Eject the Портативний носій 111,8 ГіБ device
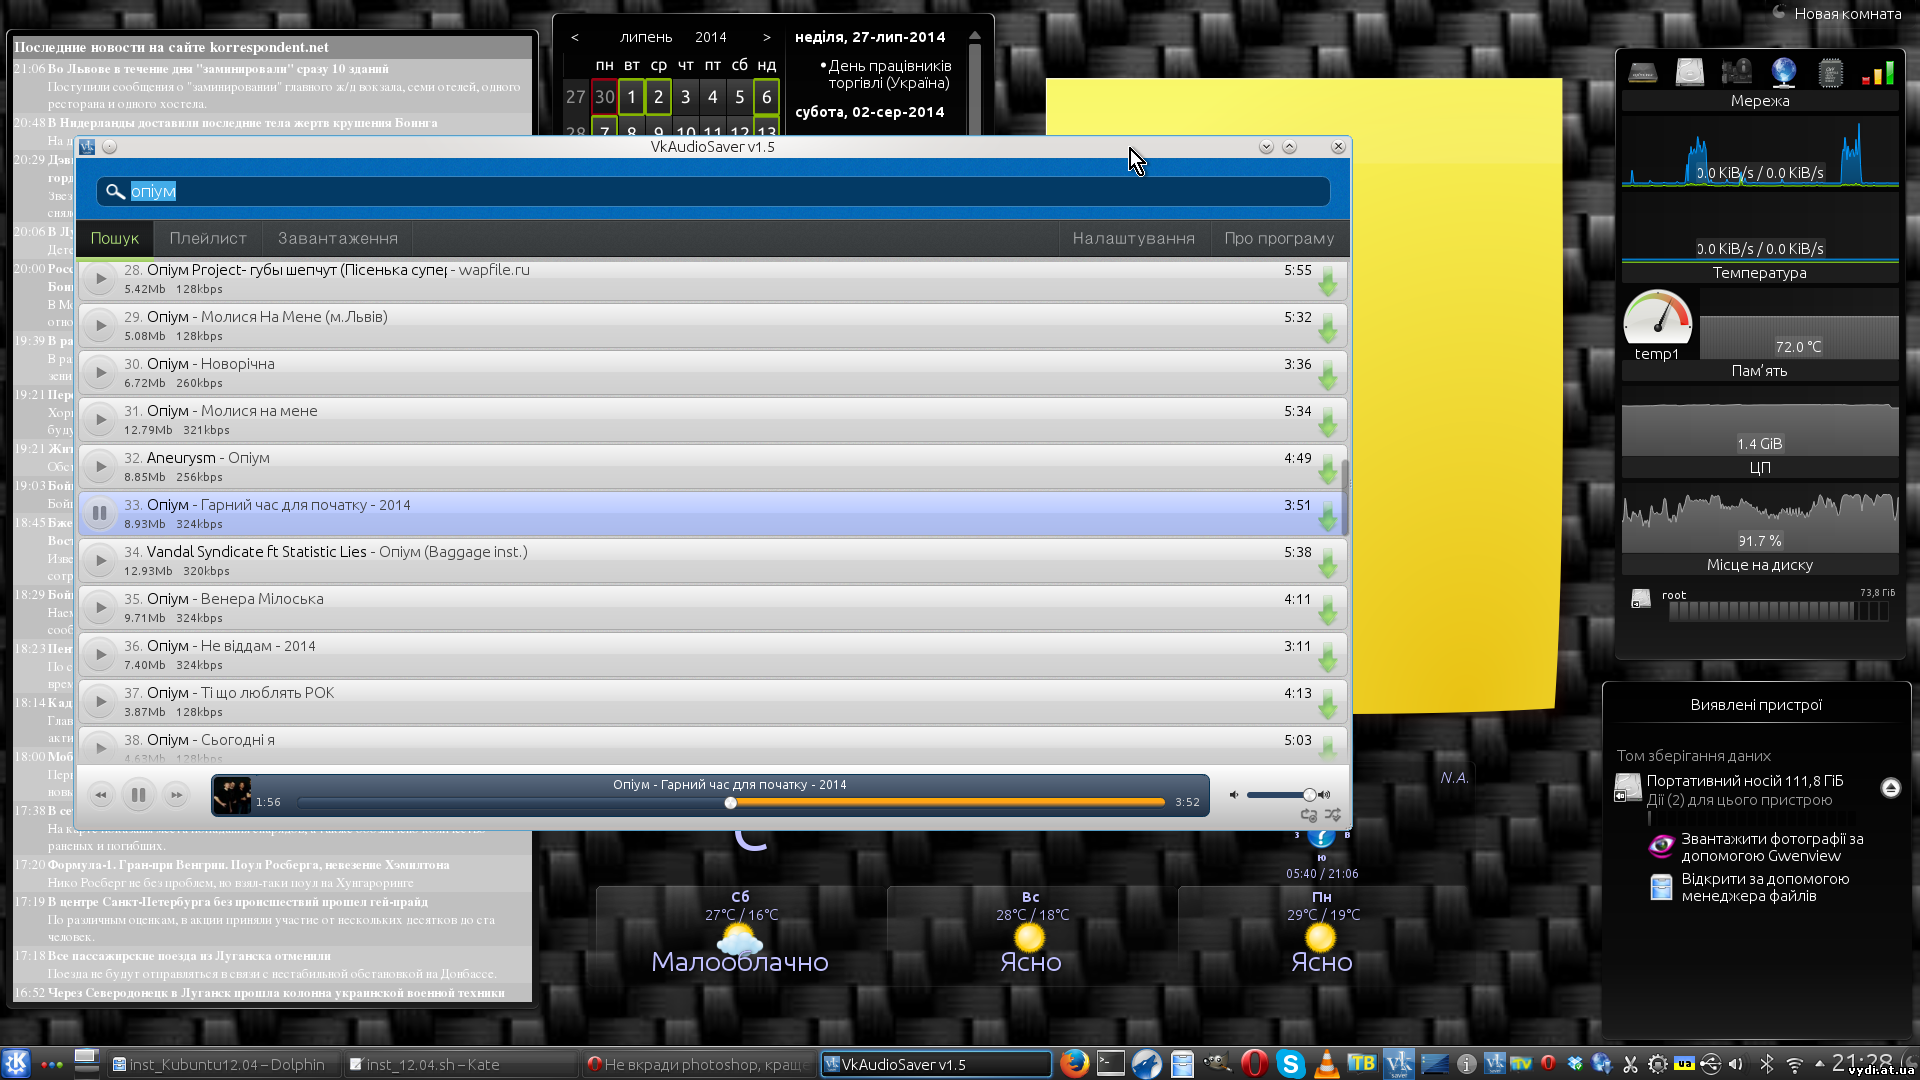The height and width of the screenshot is (1080, 1920). (1890, 788)
